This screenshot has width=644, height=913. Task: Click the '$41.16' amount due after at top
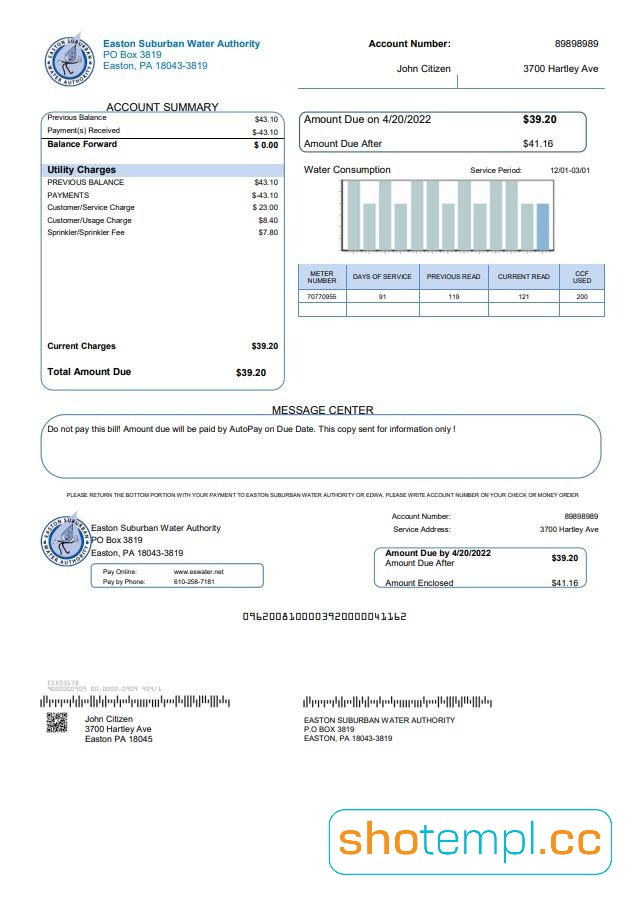(538, 143)
